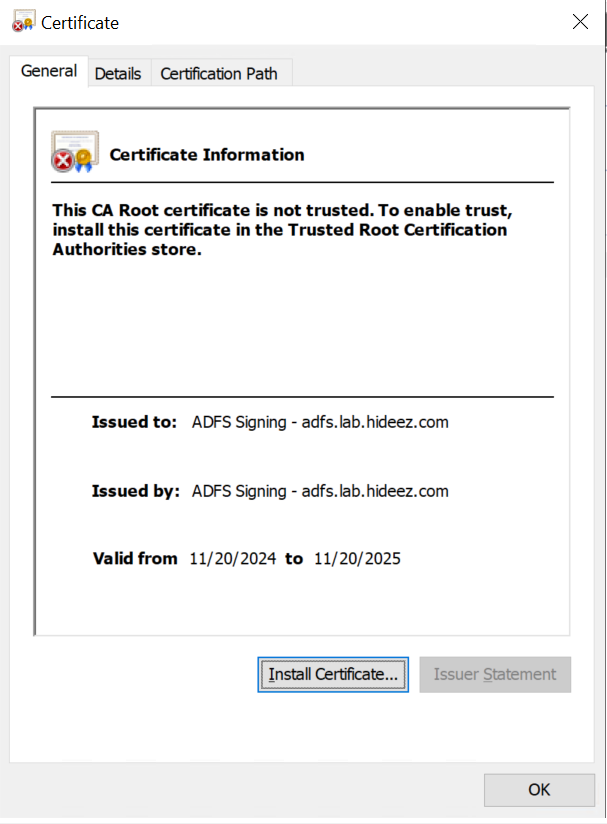Click the certificate icon in title bar
The height and width of the screenshot is (824, 607).
tap(23, 21)
